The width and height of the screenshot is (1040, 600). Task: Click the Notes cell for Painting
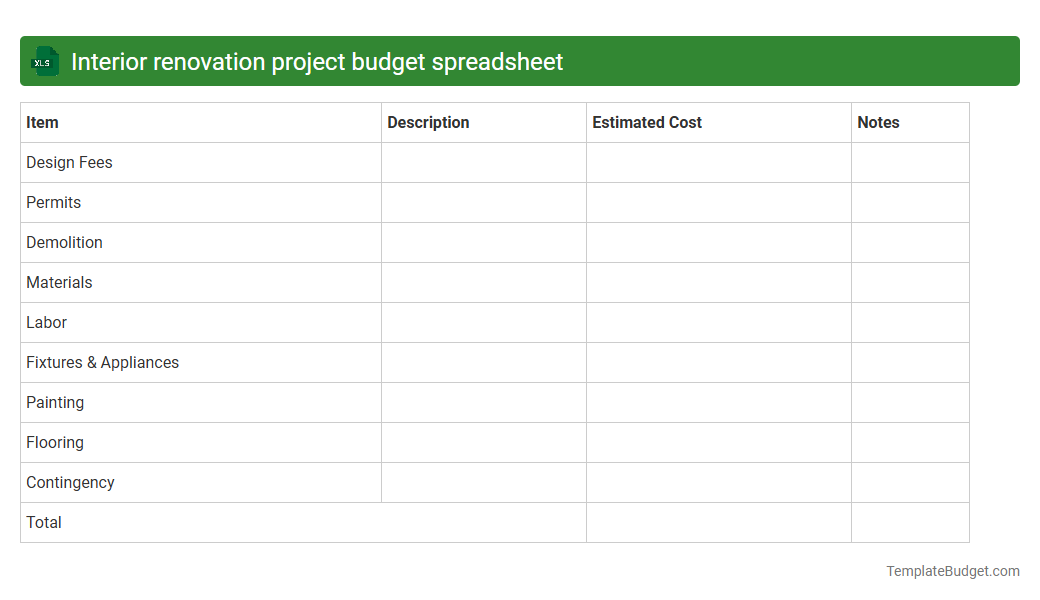[909, 402]
